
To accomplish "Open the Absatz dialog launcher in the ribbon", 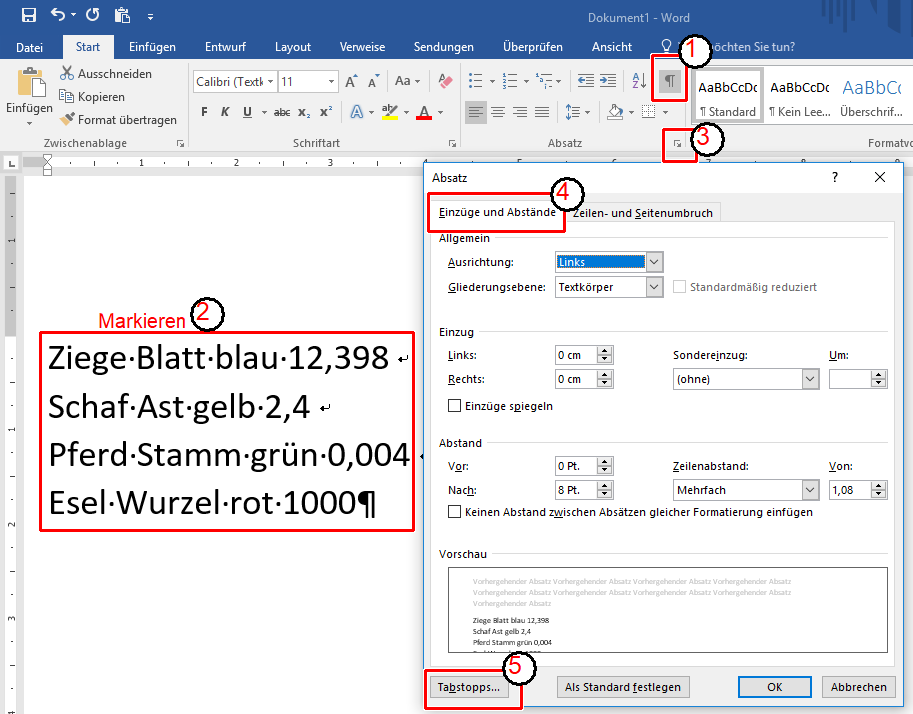I will [677, 143].
